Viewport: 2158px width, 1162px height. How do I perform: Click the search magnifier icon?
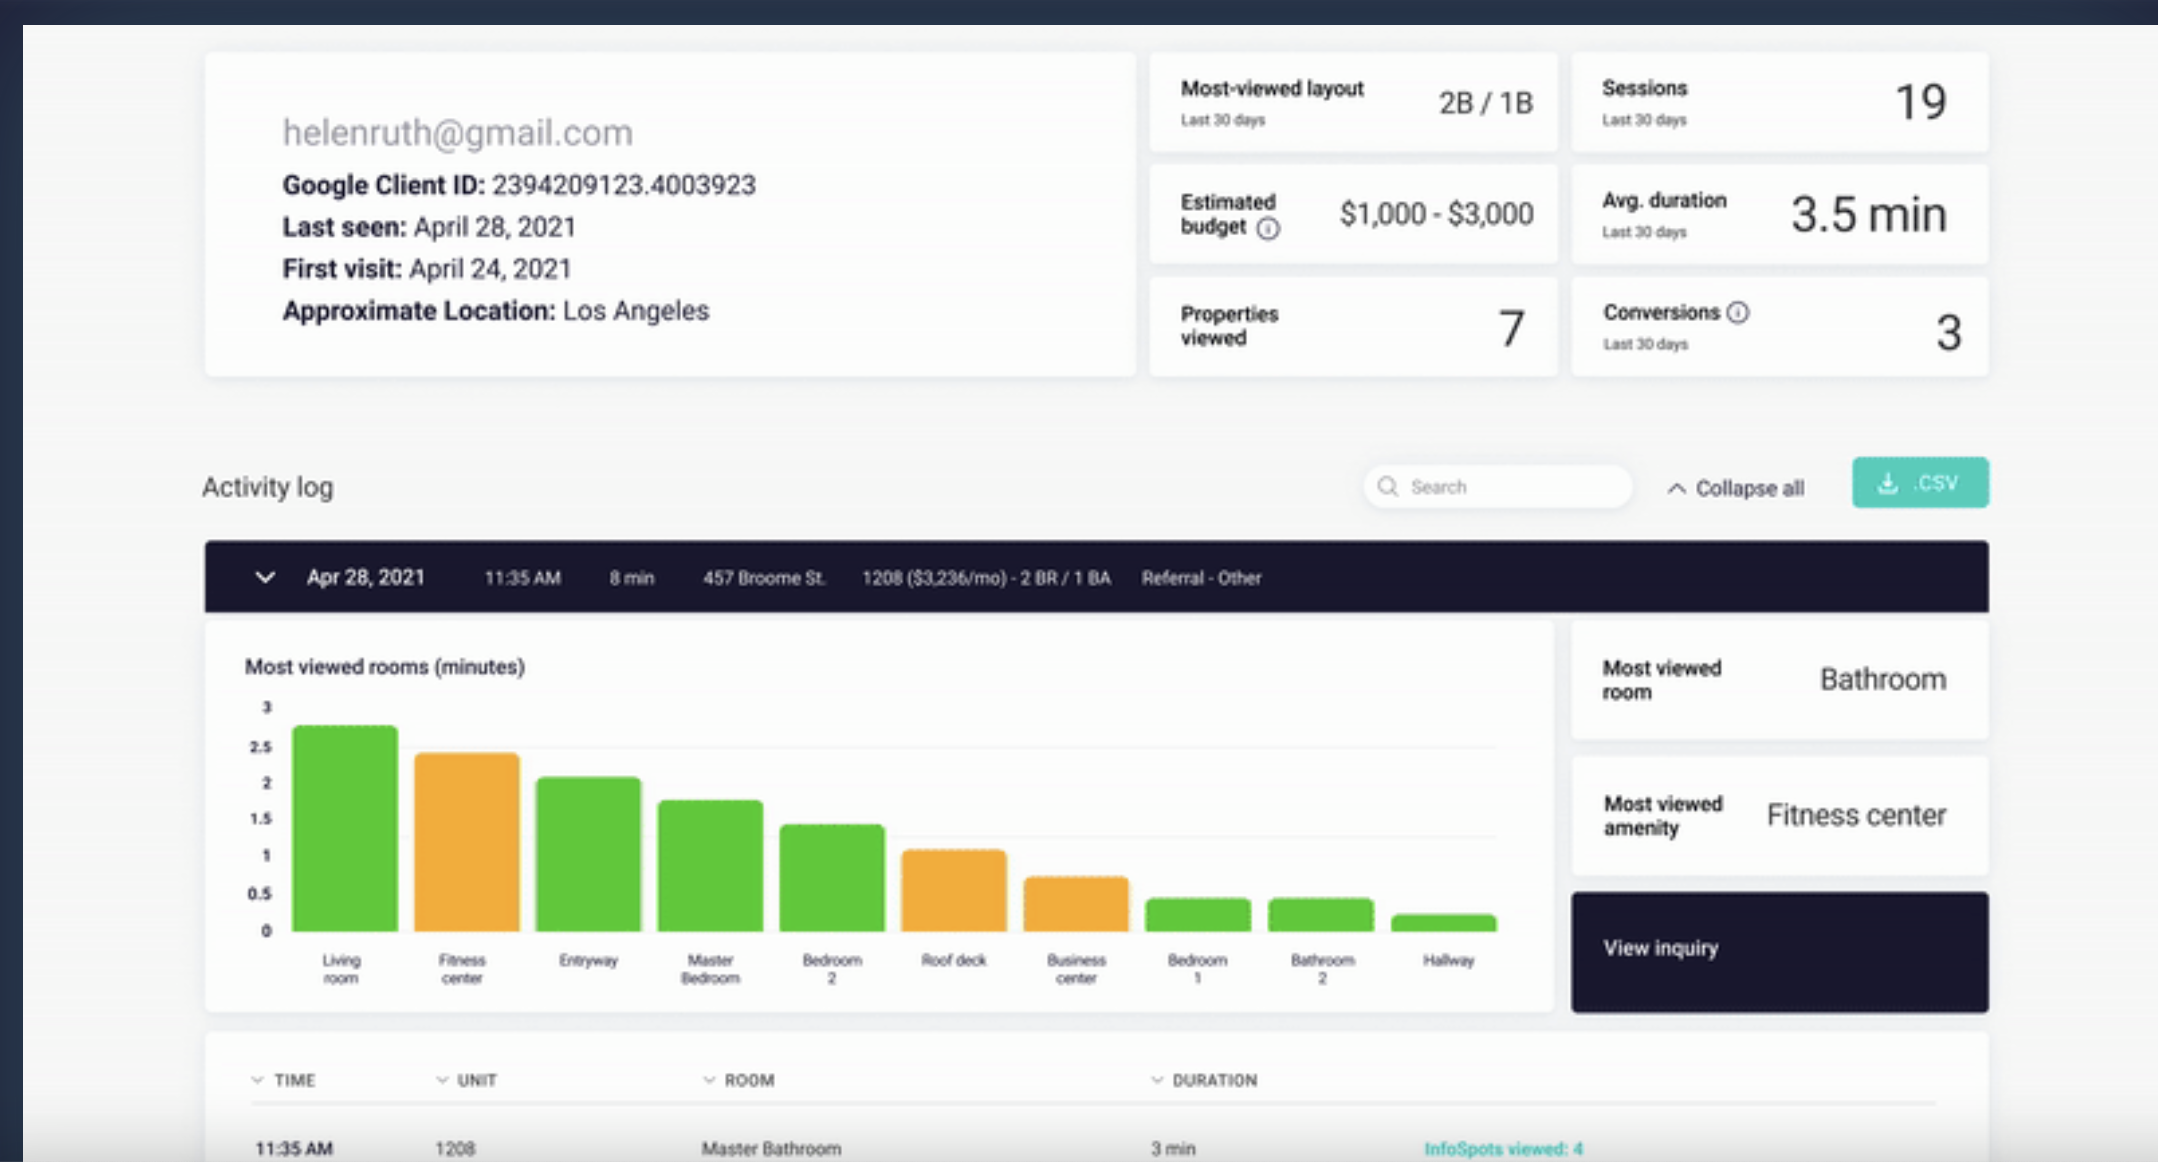click(x=1387, y=487)
